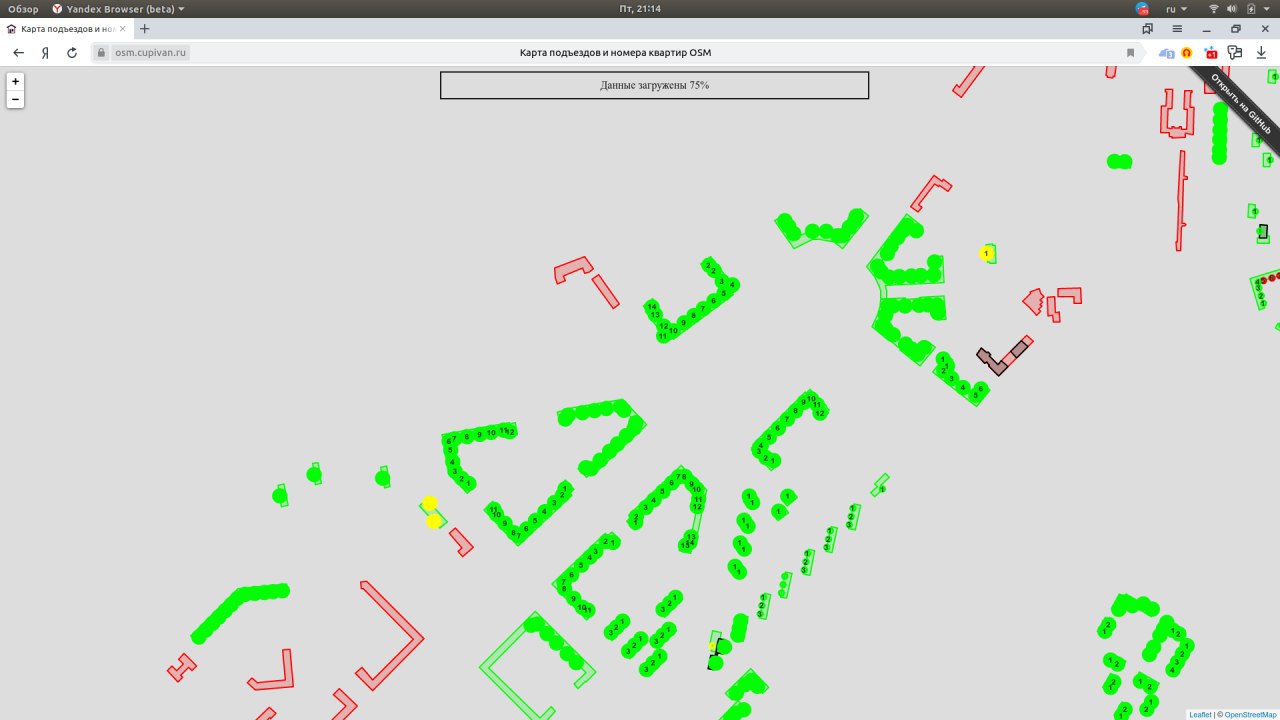Zoom out the map with minus button

(15, 99)
